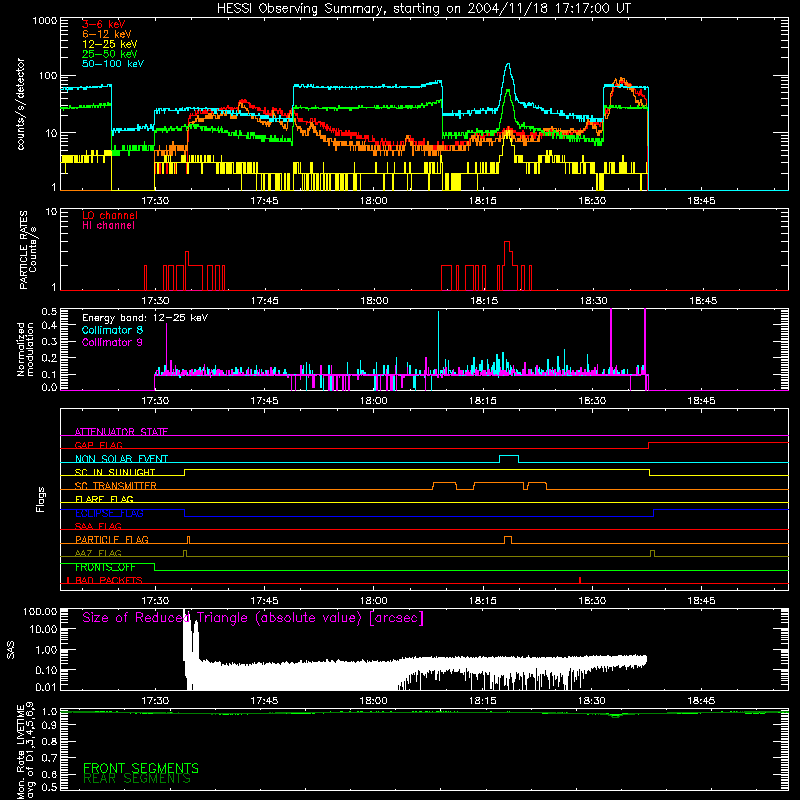Click 18:45 time label under SAS panel

tap(701, 701)
